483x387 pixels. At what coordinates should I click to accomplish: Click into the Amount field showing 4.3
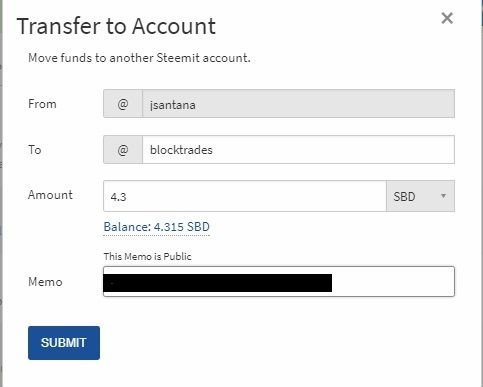pyautogui.click(x=245, y=196)
